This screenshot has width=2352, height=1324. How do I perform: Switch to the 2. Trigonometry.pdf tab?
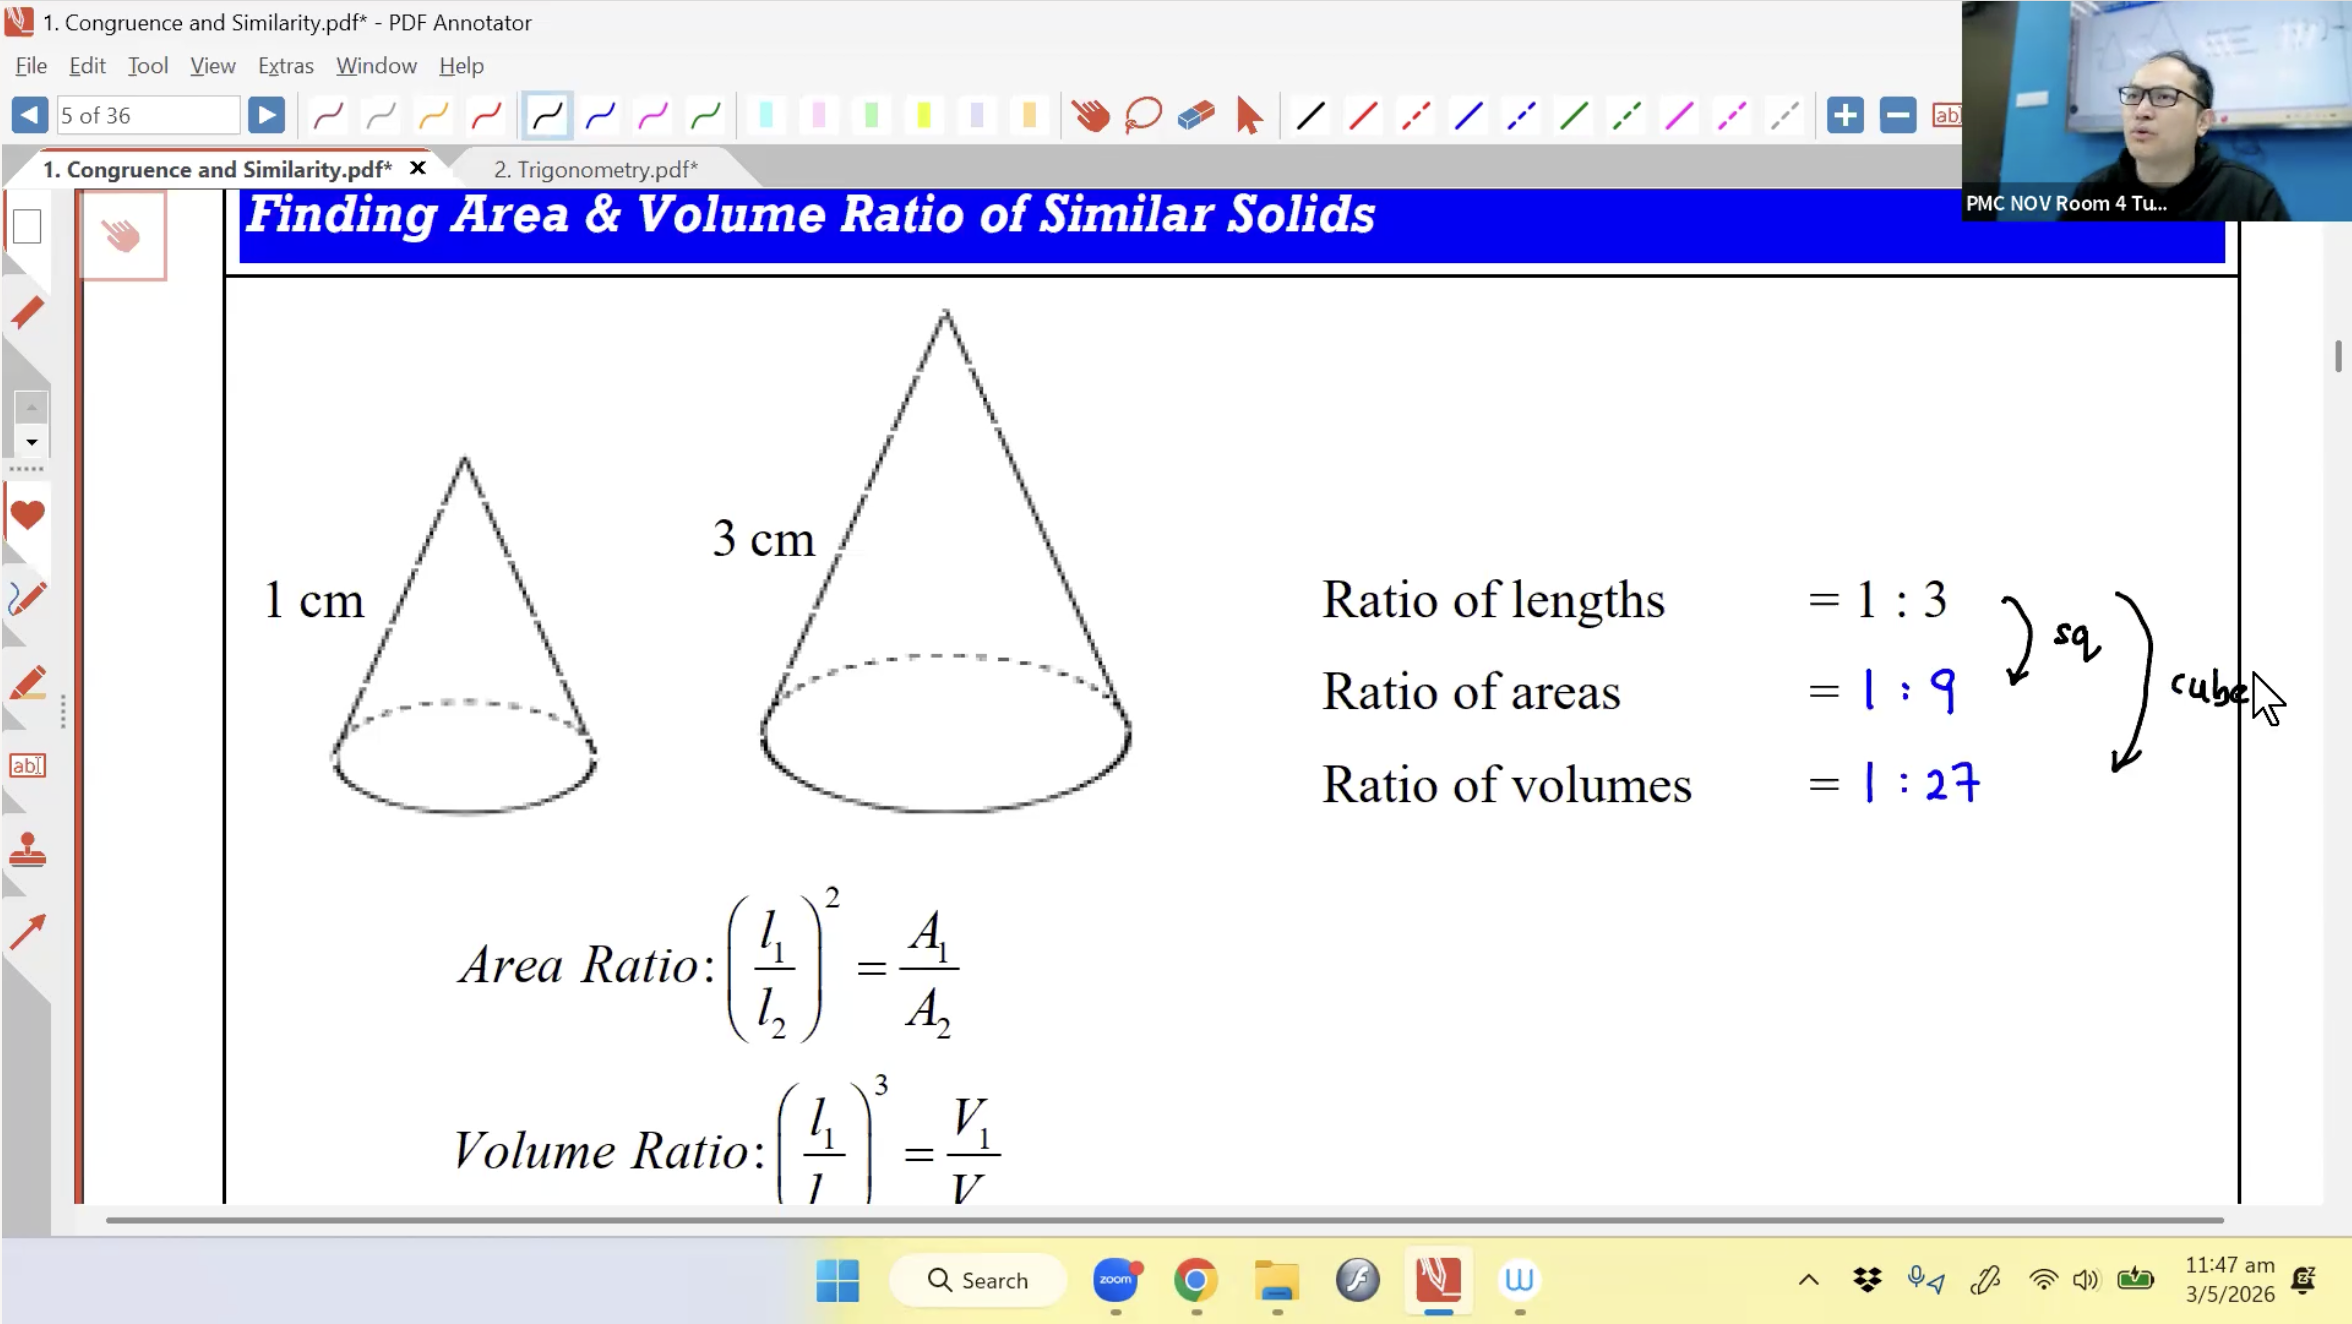point(596,169)
